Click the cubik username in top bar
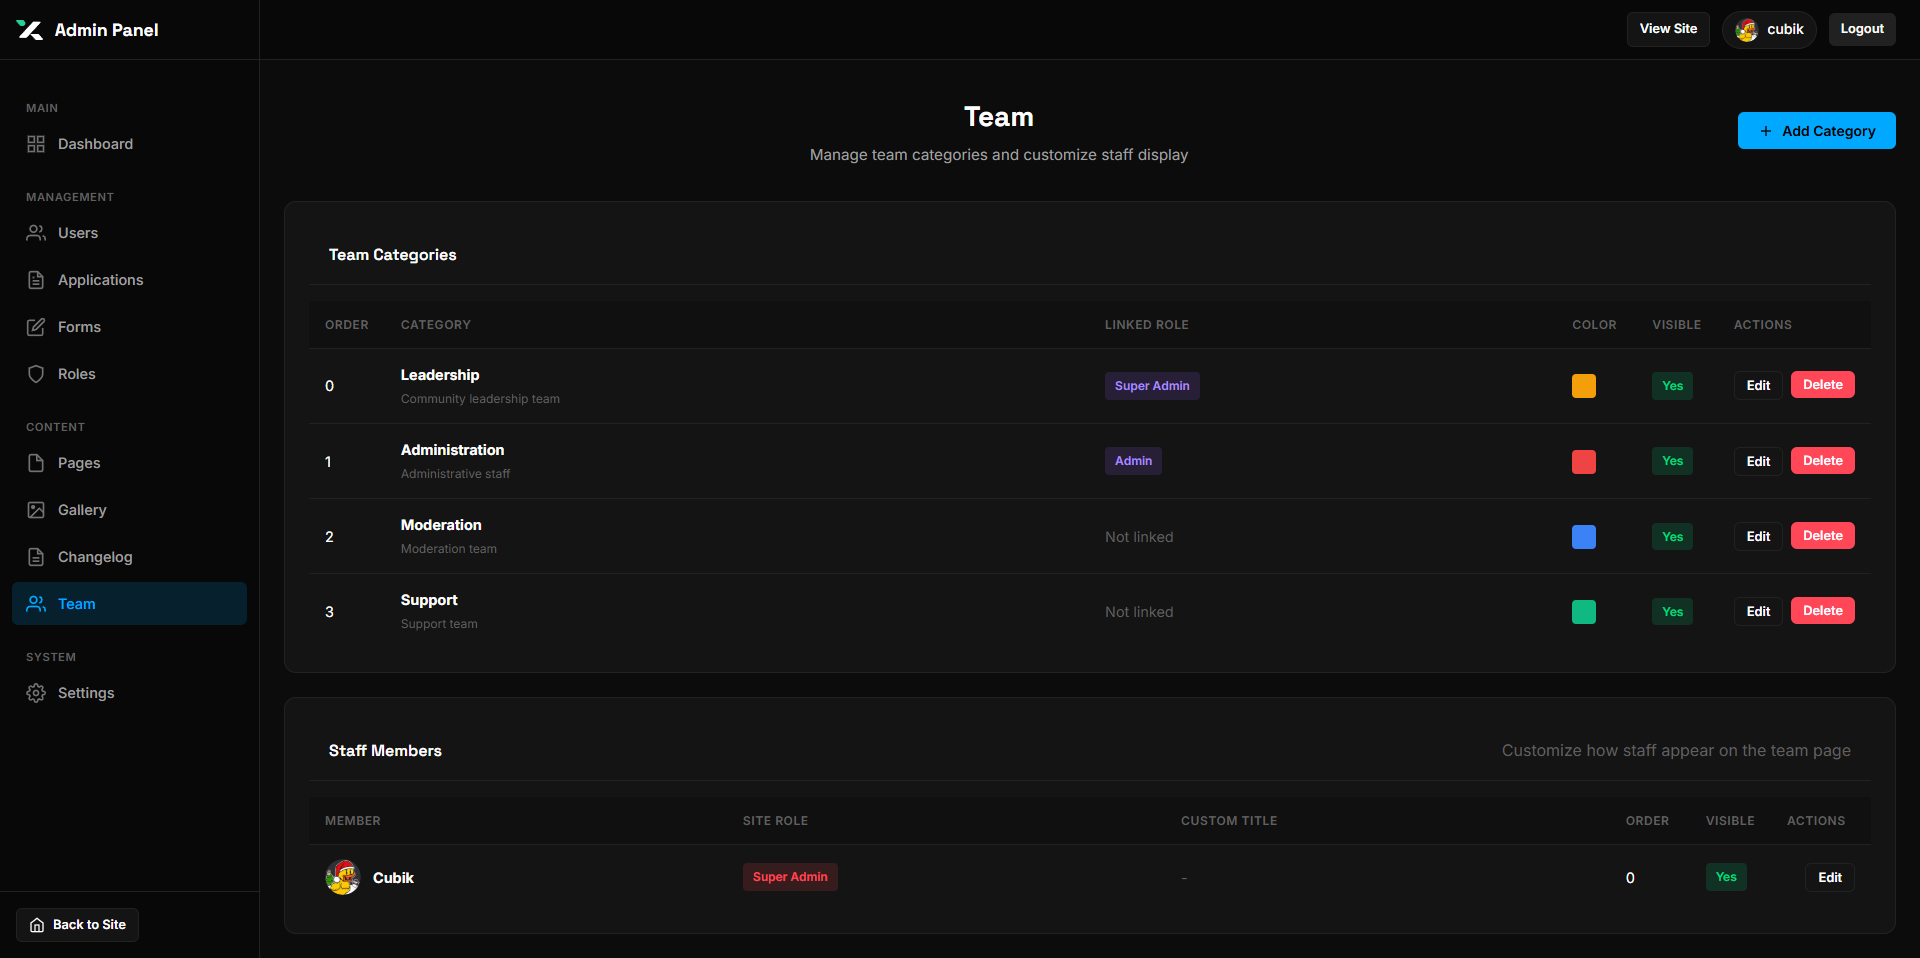Image resolution: width=1920 pixels, height=958 pixels. tap(1785, 29)
